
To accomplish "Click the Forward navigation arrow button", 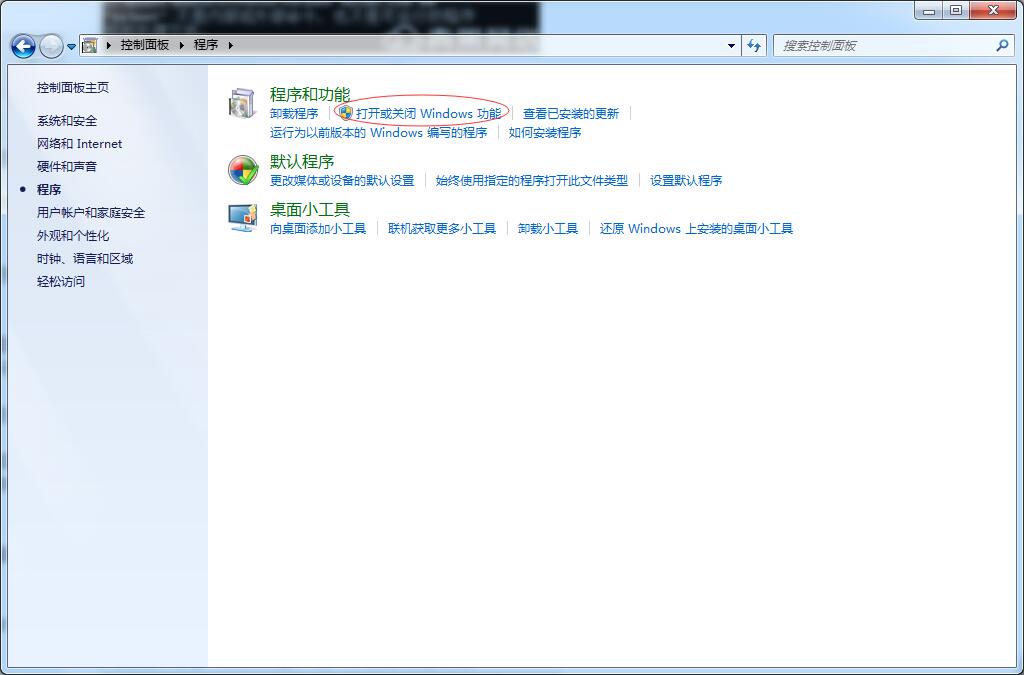I will [x=51, y=46].
